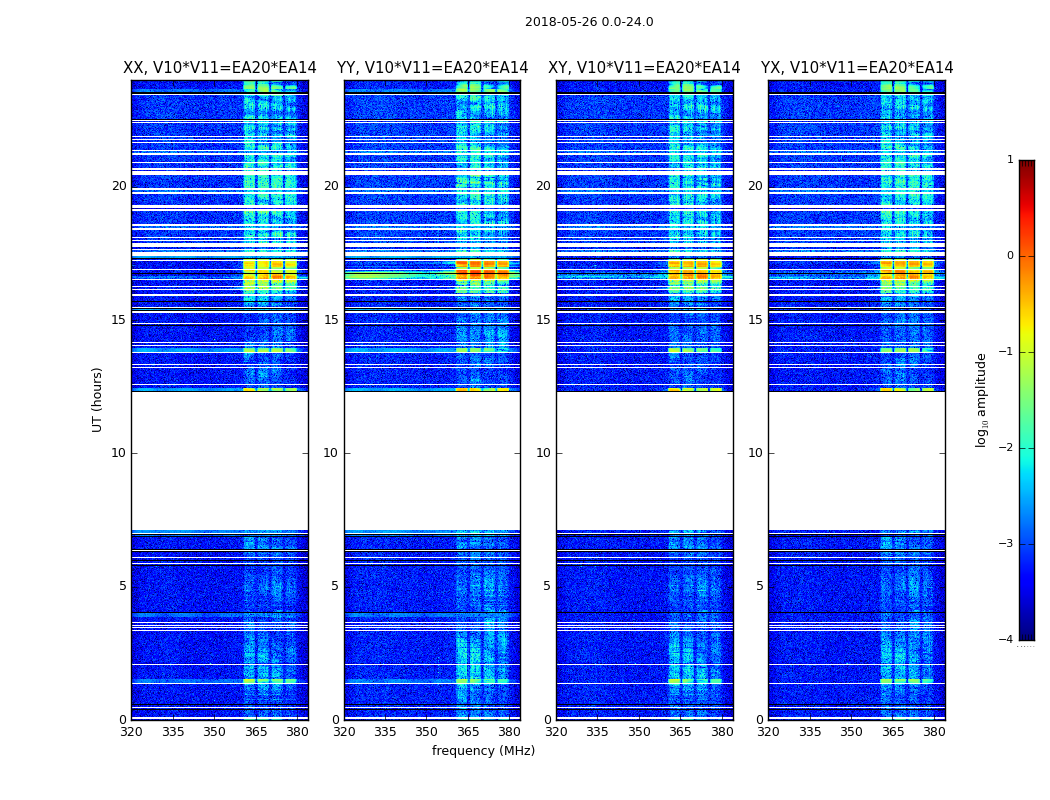Click the main title "2018-05-26 0.0-24.0"
1050x800 pixels.
point(589,22)
